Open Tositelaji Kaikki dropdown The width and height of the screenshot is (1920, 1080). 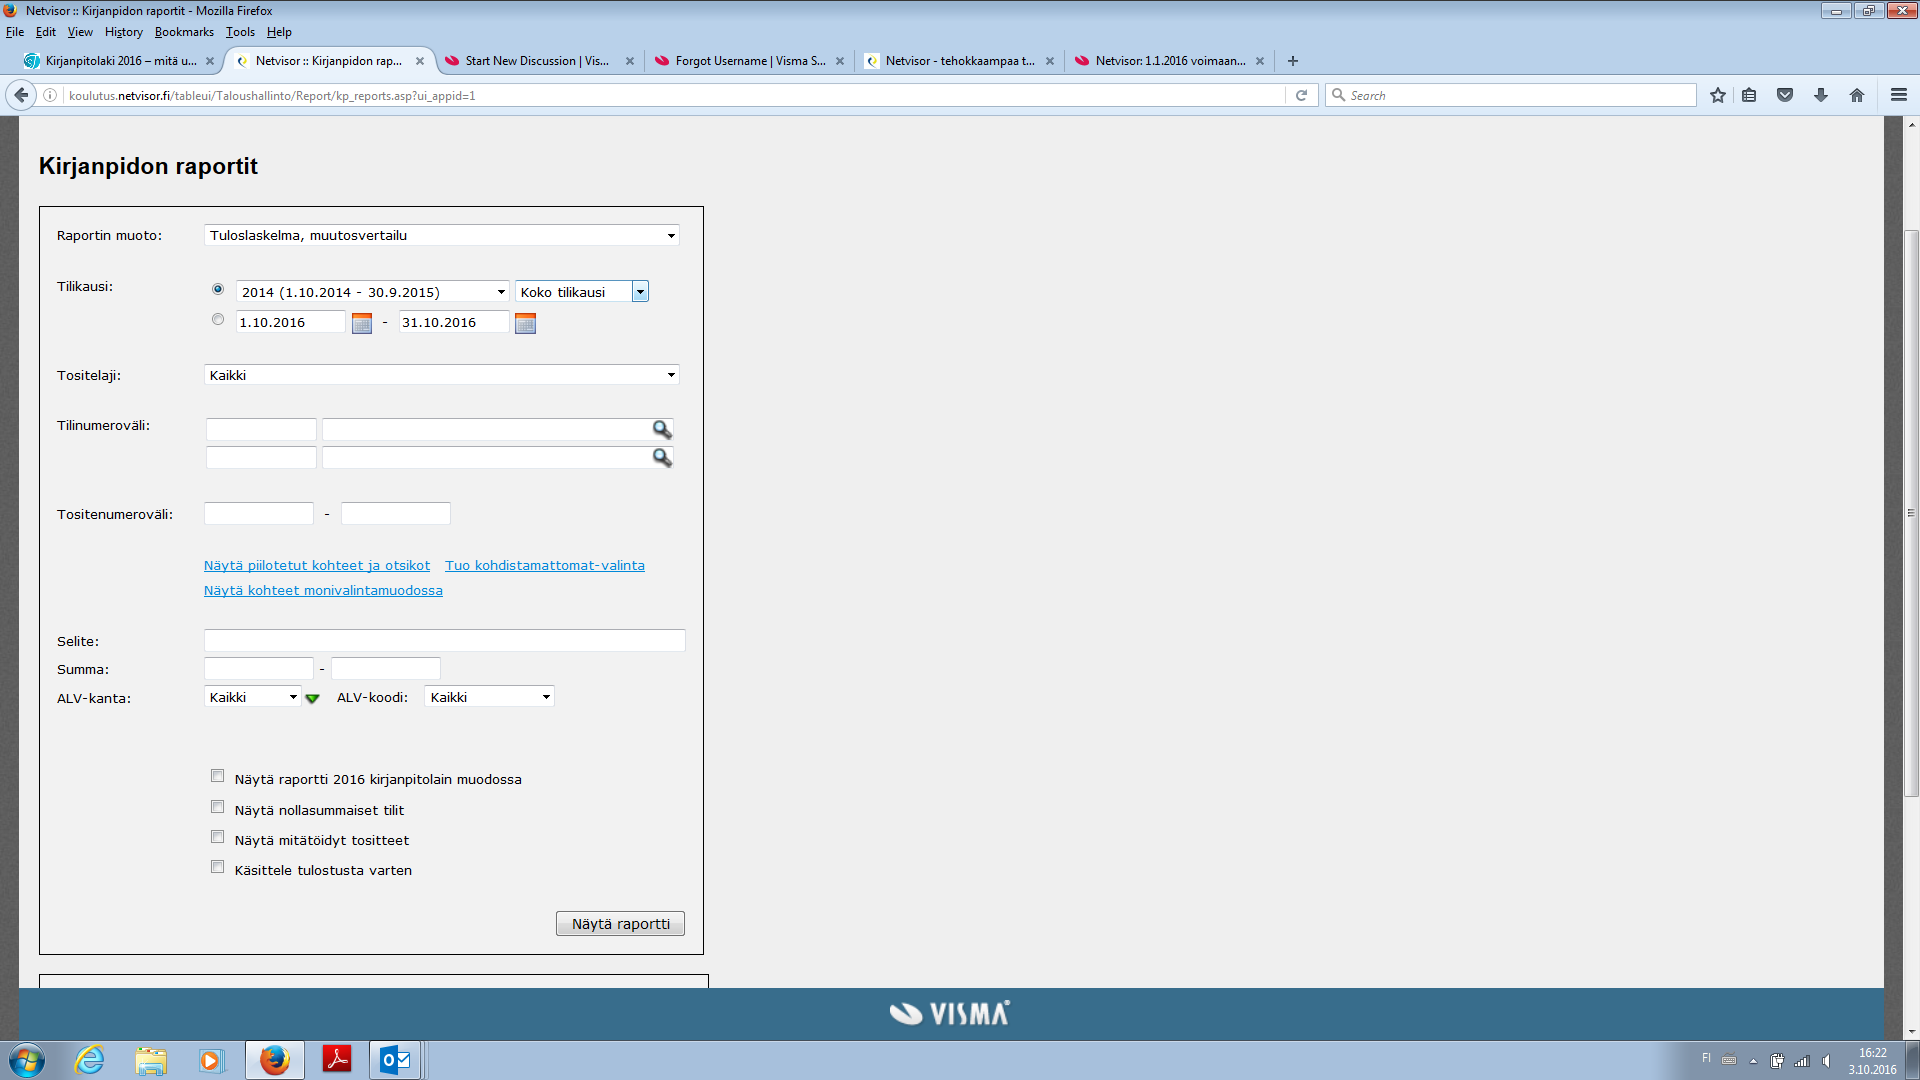click(441, 375)
